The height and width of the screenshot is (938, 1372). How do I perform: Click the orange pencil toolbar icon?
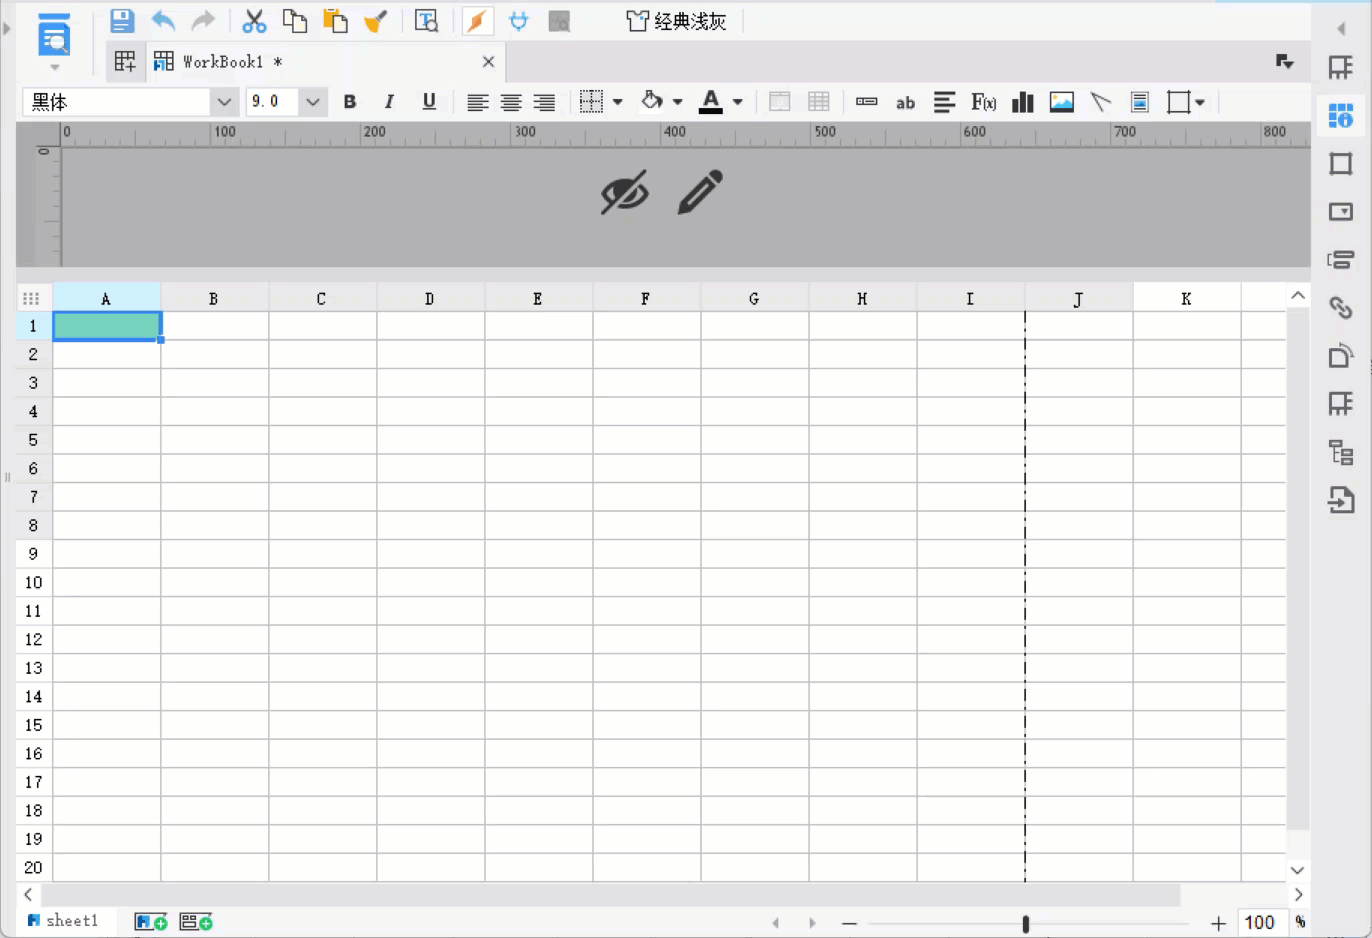click(x=477, y=21)
